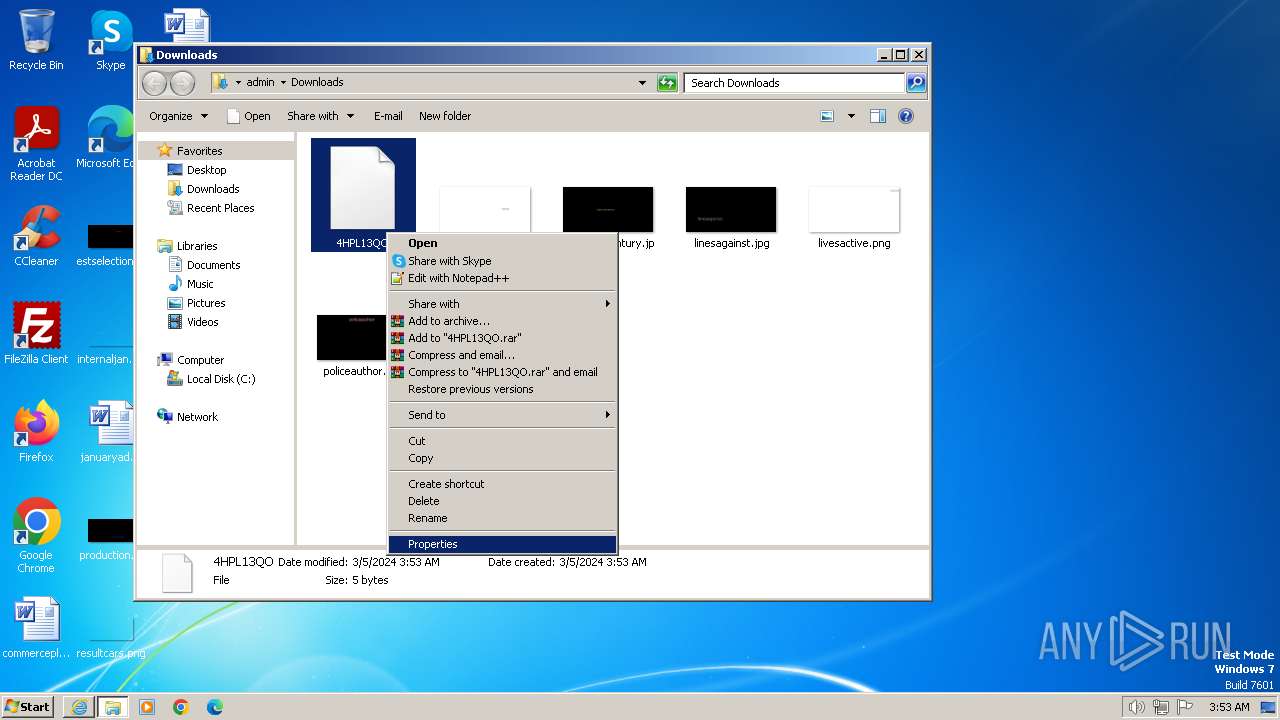Click the E-mail toolbar button
This screenshot has width=1280, height=720.
[x=388, y=116]
